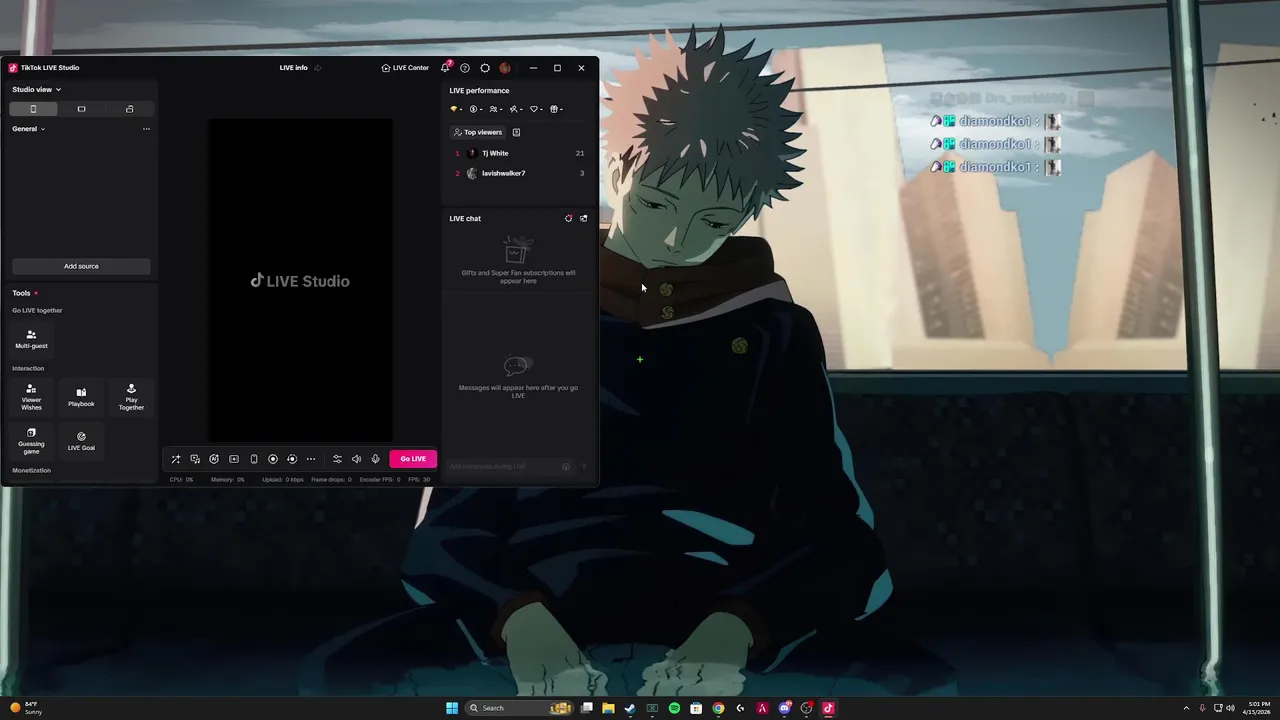The height and width of the screenshot is (720, 1280).
Task: Click the Add source button
Action: coord(81,266)
